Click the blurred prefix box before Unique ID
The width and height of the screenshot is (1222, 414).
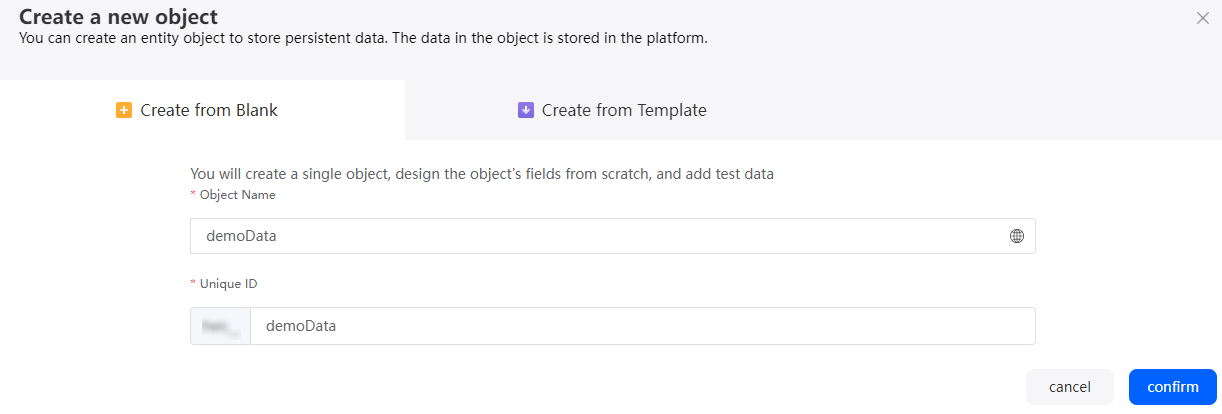(x=220, y=326)
